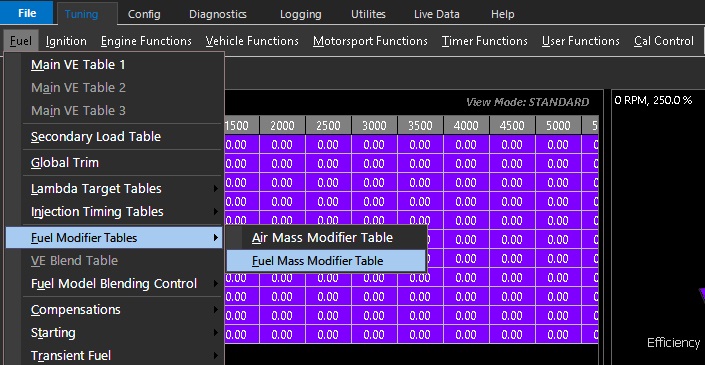Expand Fuel Model Blending Control submenu
Screen dimensions: 705x365
tap(115, 284)
